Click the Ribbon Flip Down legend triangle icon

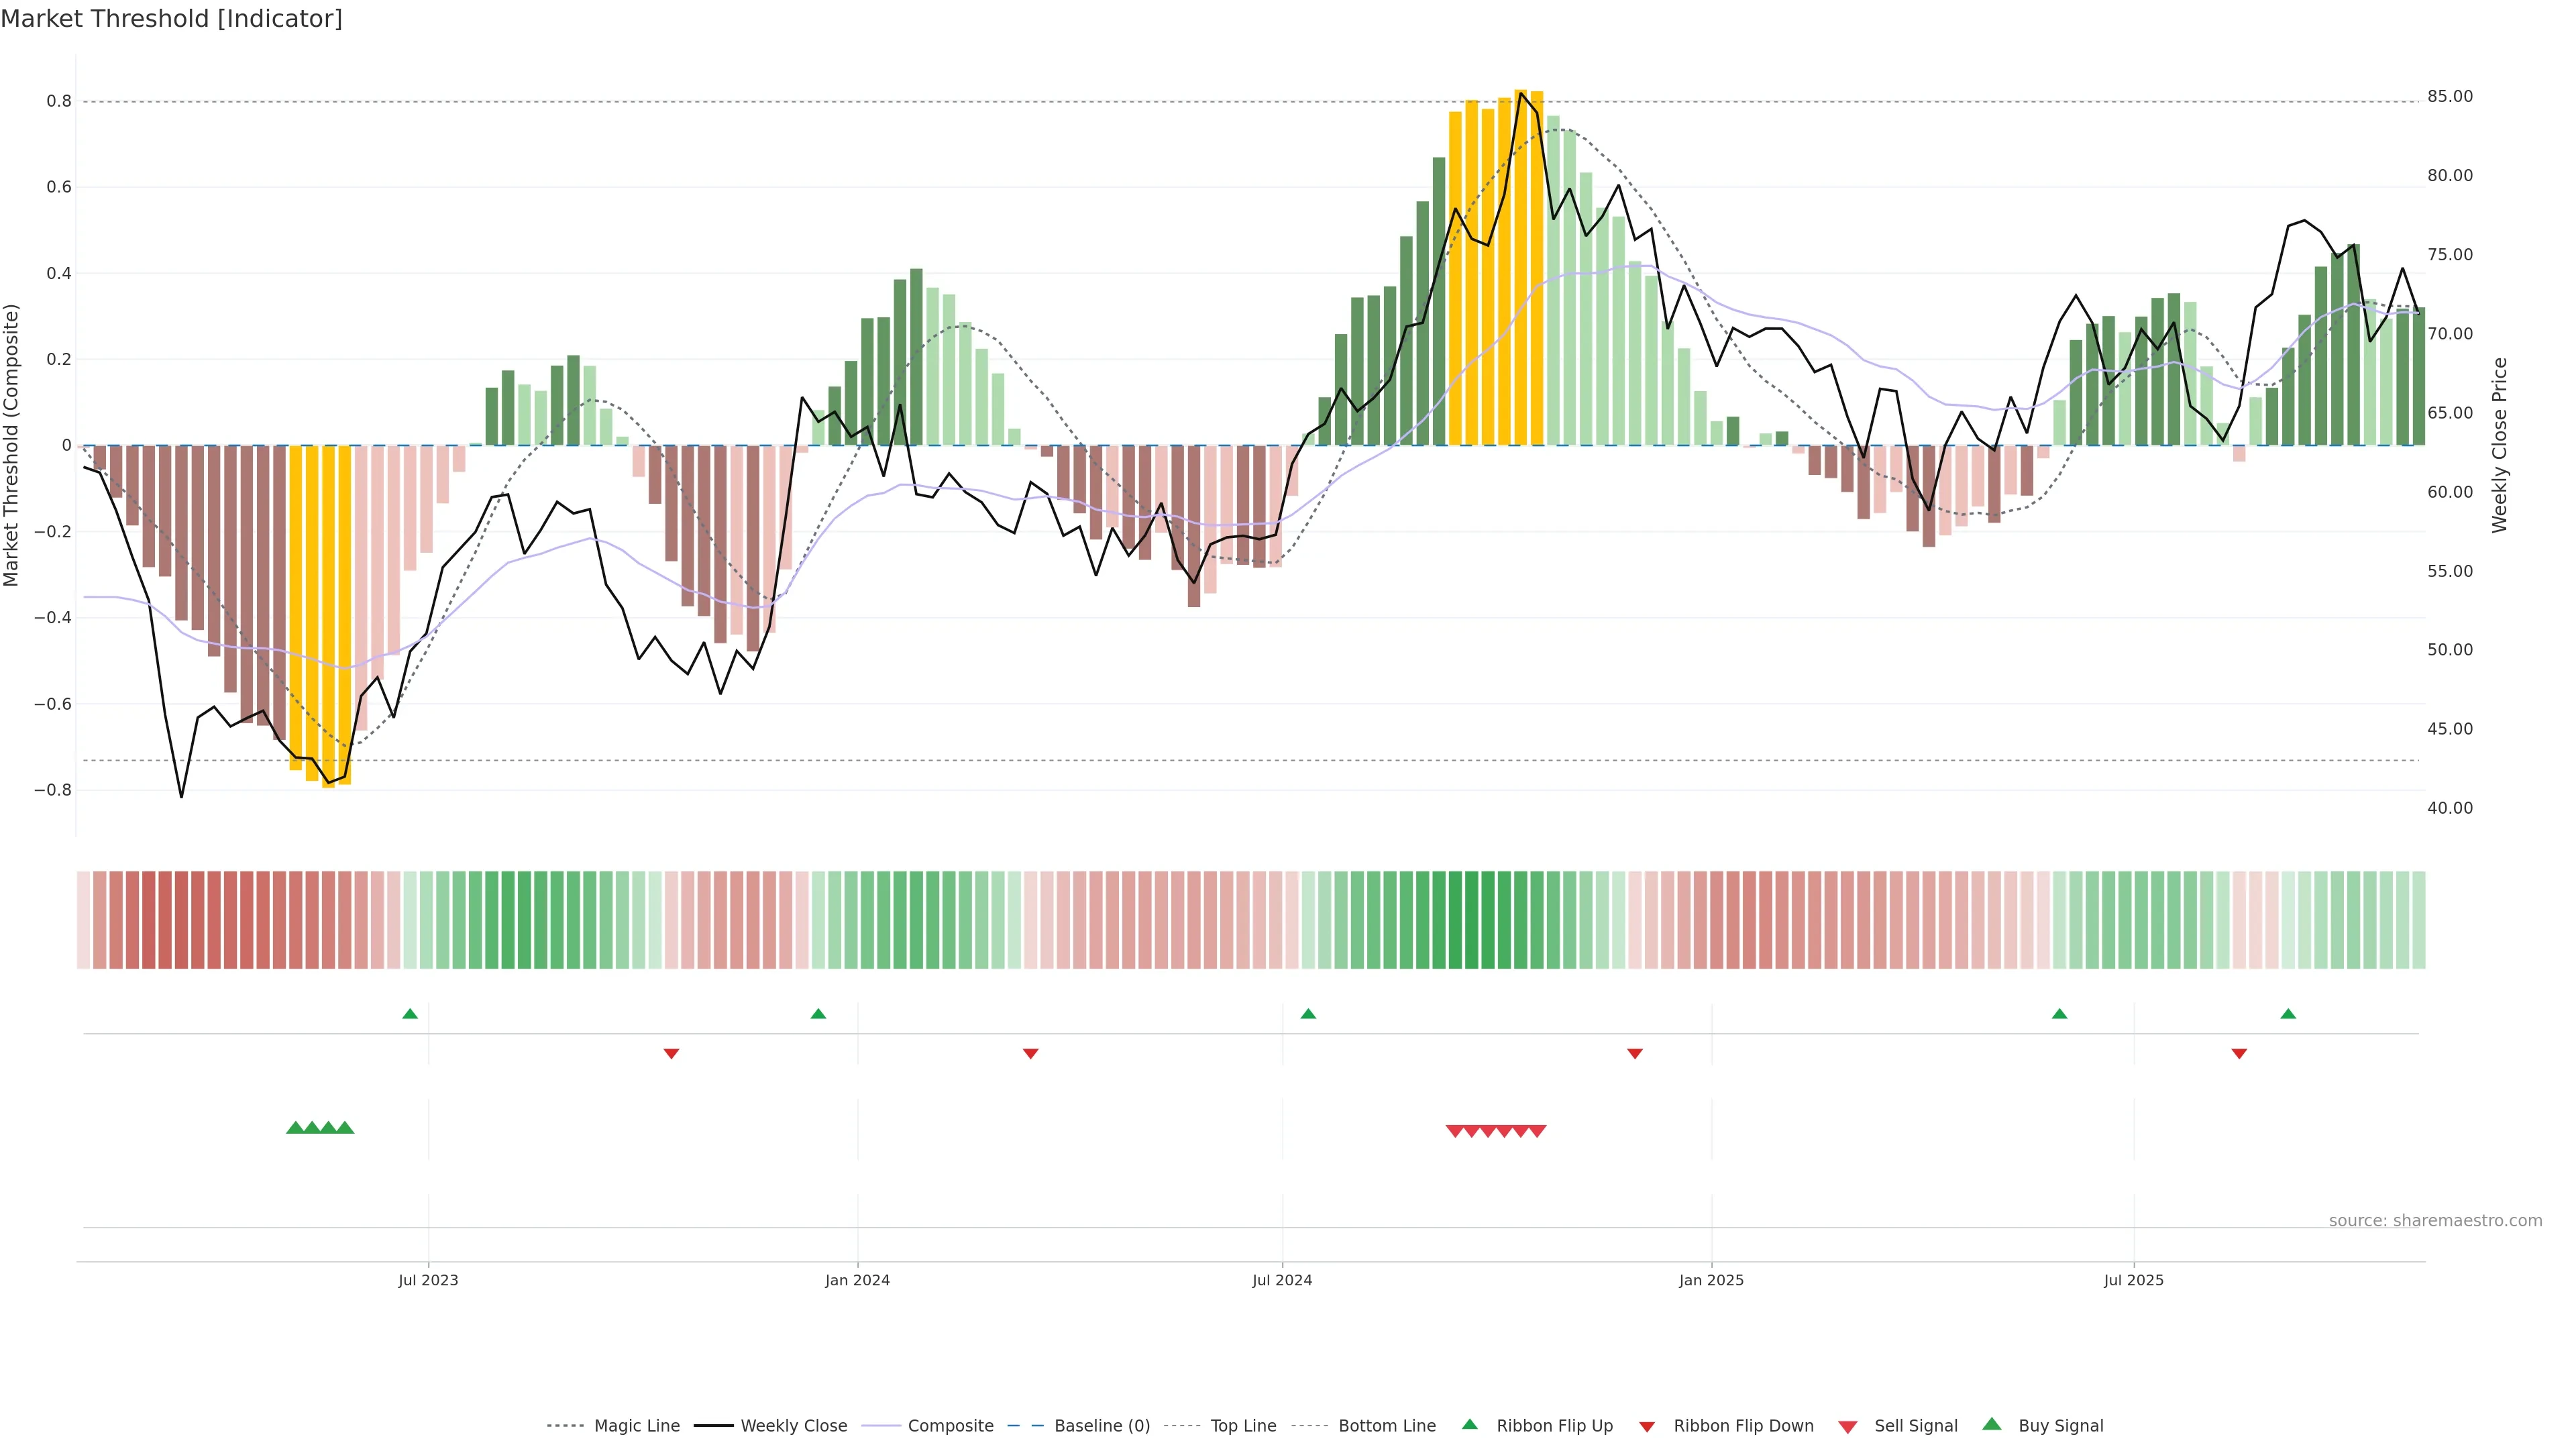point(1646,1427)
